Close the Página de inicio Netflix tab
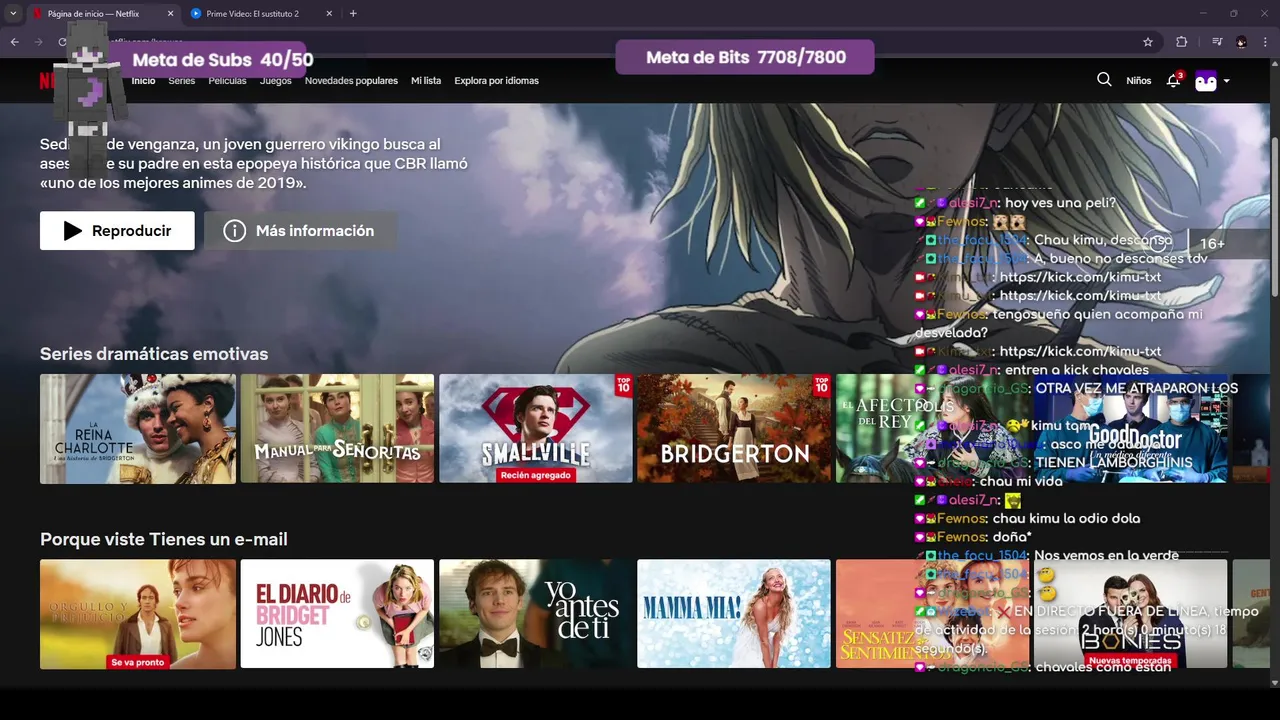This screenshot has width=1280, height=720. click(x=170, y=14)
